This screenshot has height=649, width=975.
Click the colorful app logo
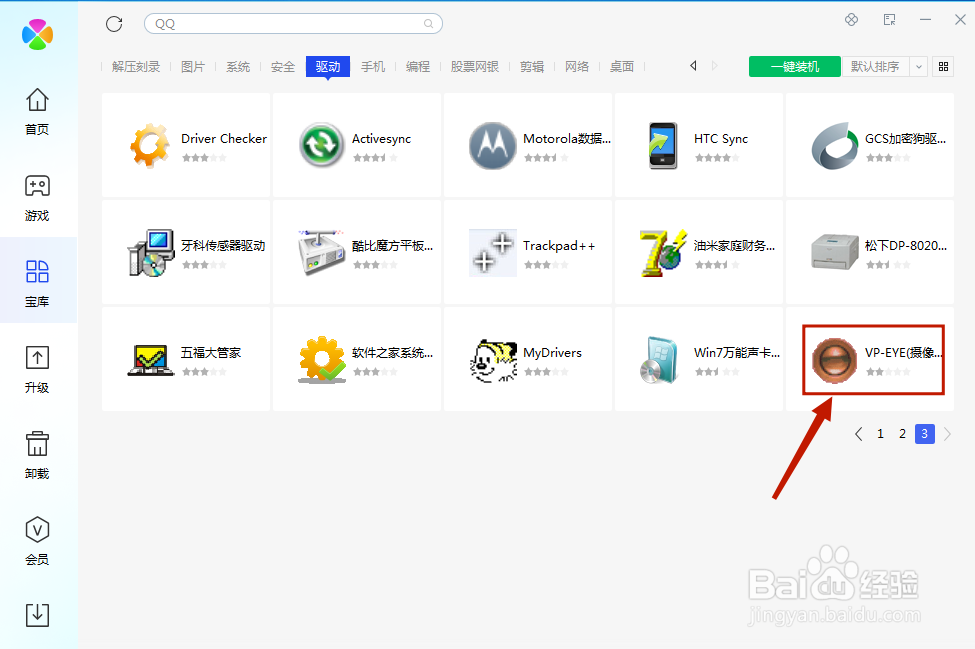pos(37,34)
